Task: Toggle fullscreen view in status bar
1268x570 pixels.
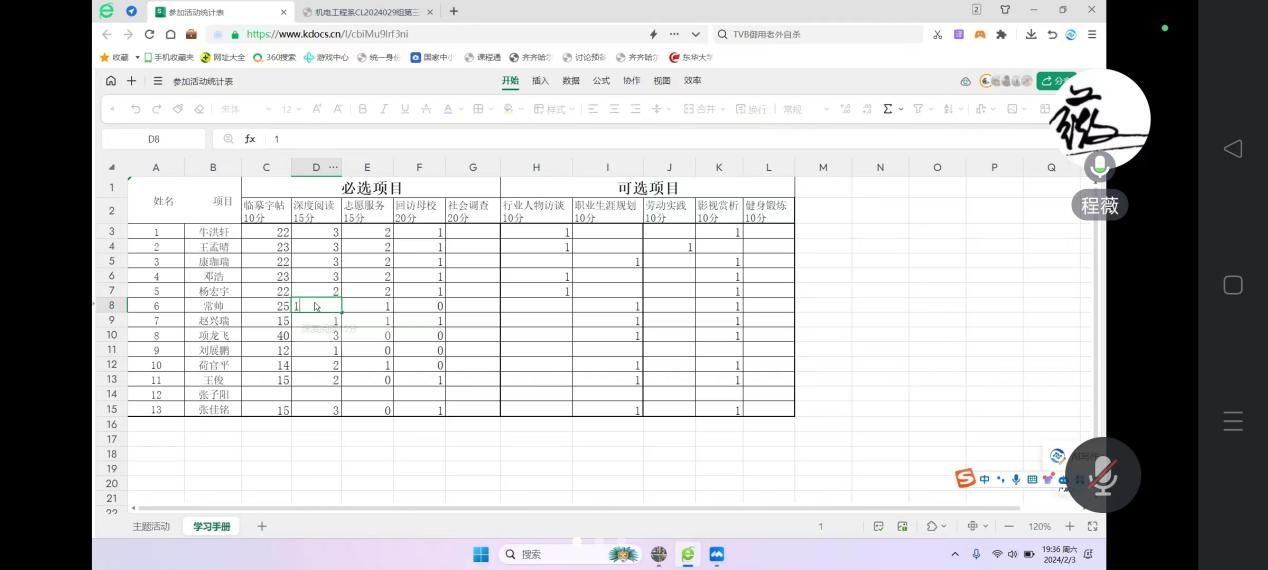Action: 1092,526
